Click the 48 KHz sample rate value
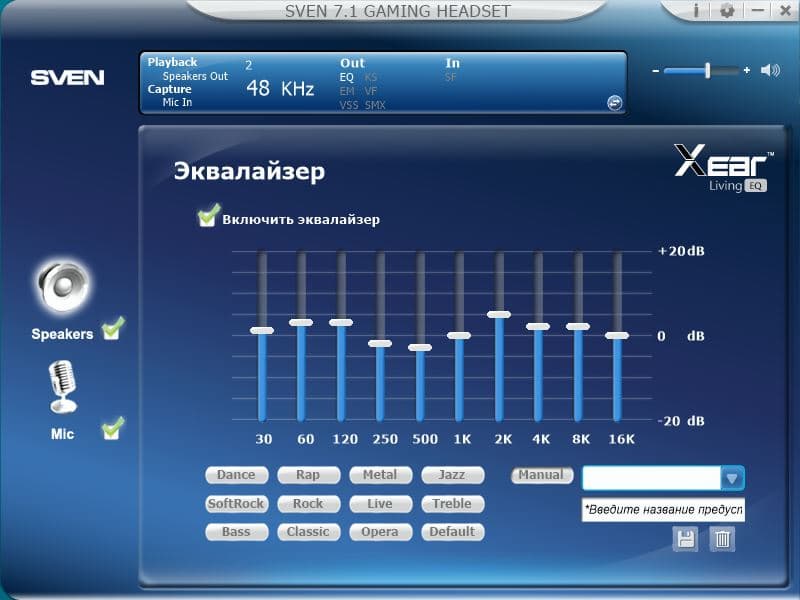The height and width of the screenshot is (600, 800). click(280, 89)
